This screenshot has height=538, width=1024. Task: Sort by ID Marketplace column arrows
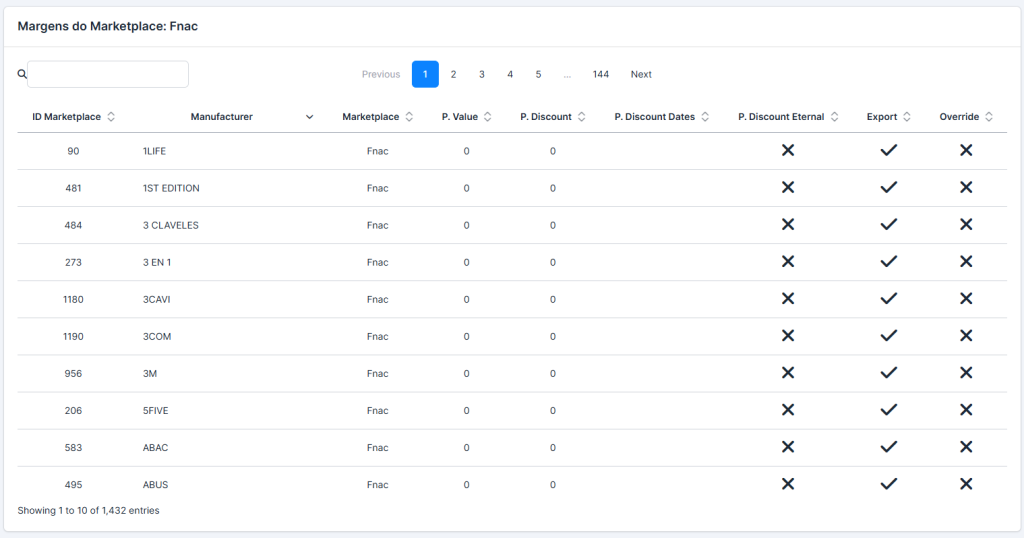[111, 117]
